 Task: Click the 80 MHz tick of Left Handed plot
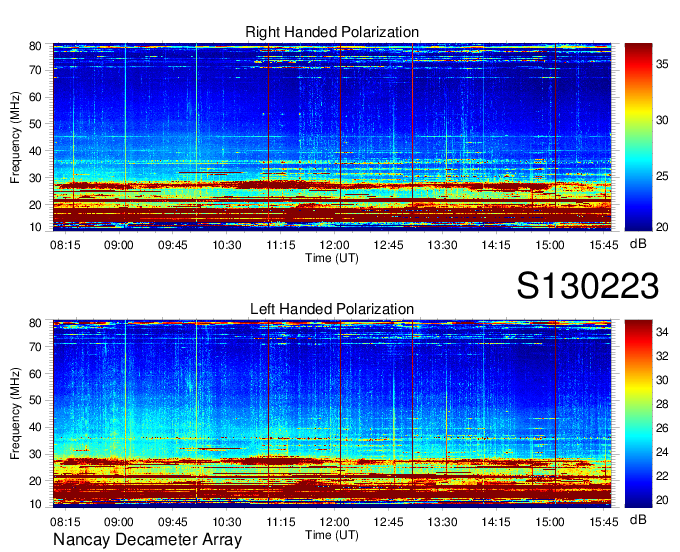click(x=35, y=323)
